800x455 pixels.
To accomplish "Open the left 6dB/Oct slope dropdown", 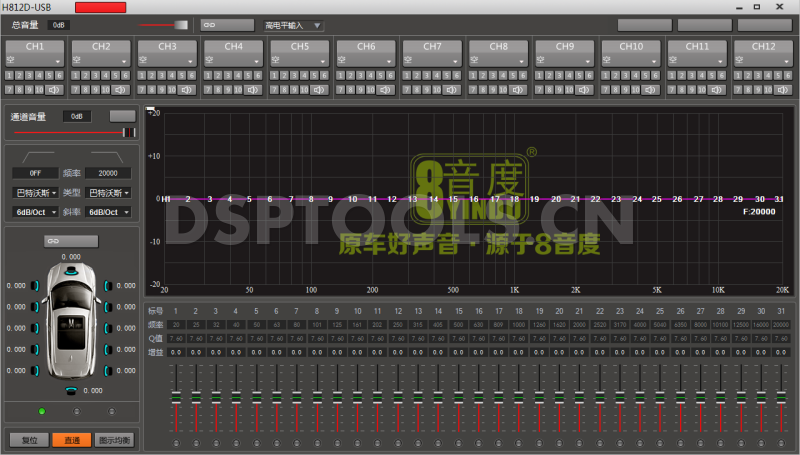I will [x=36, y=212].
